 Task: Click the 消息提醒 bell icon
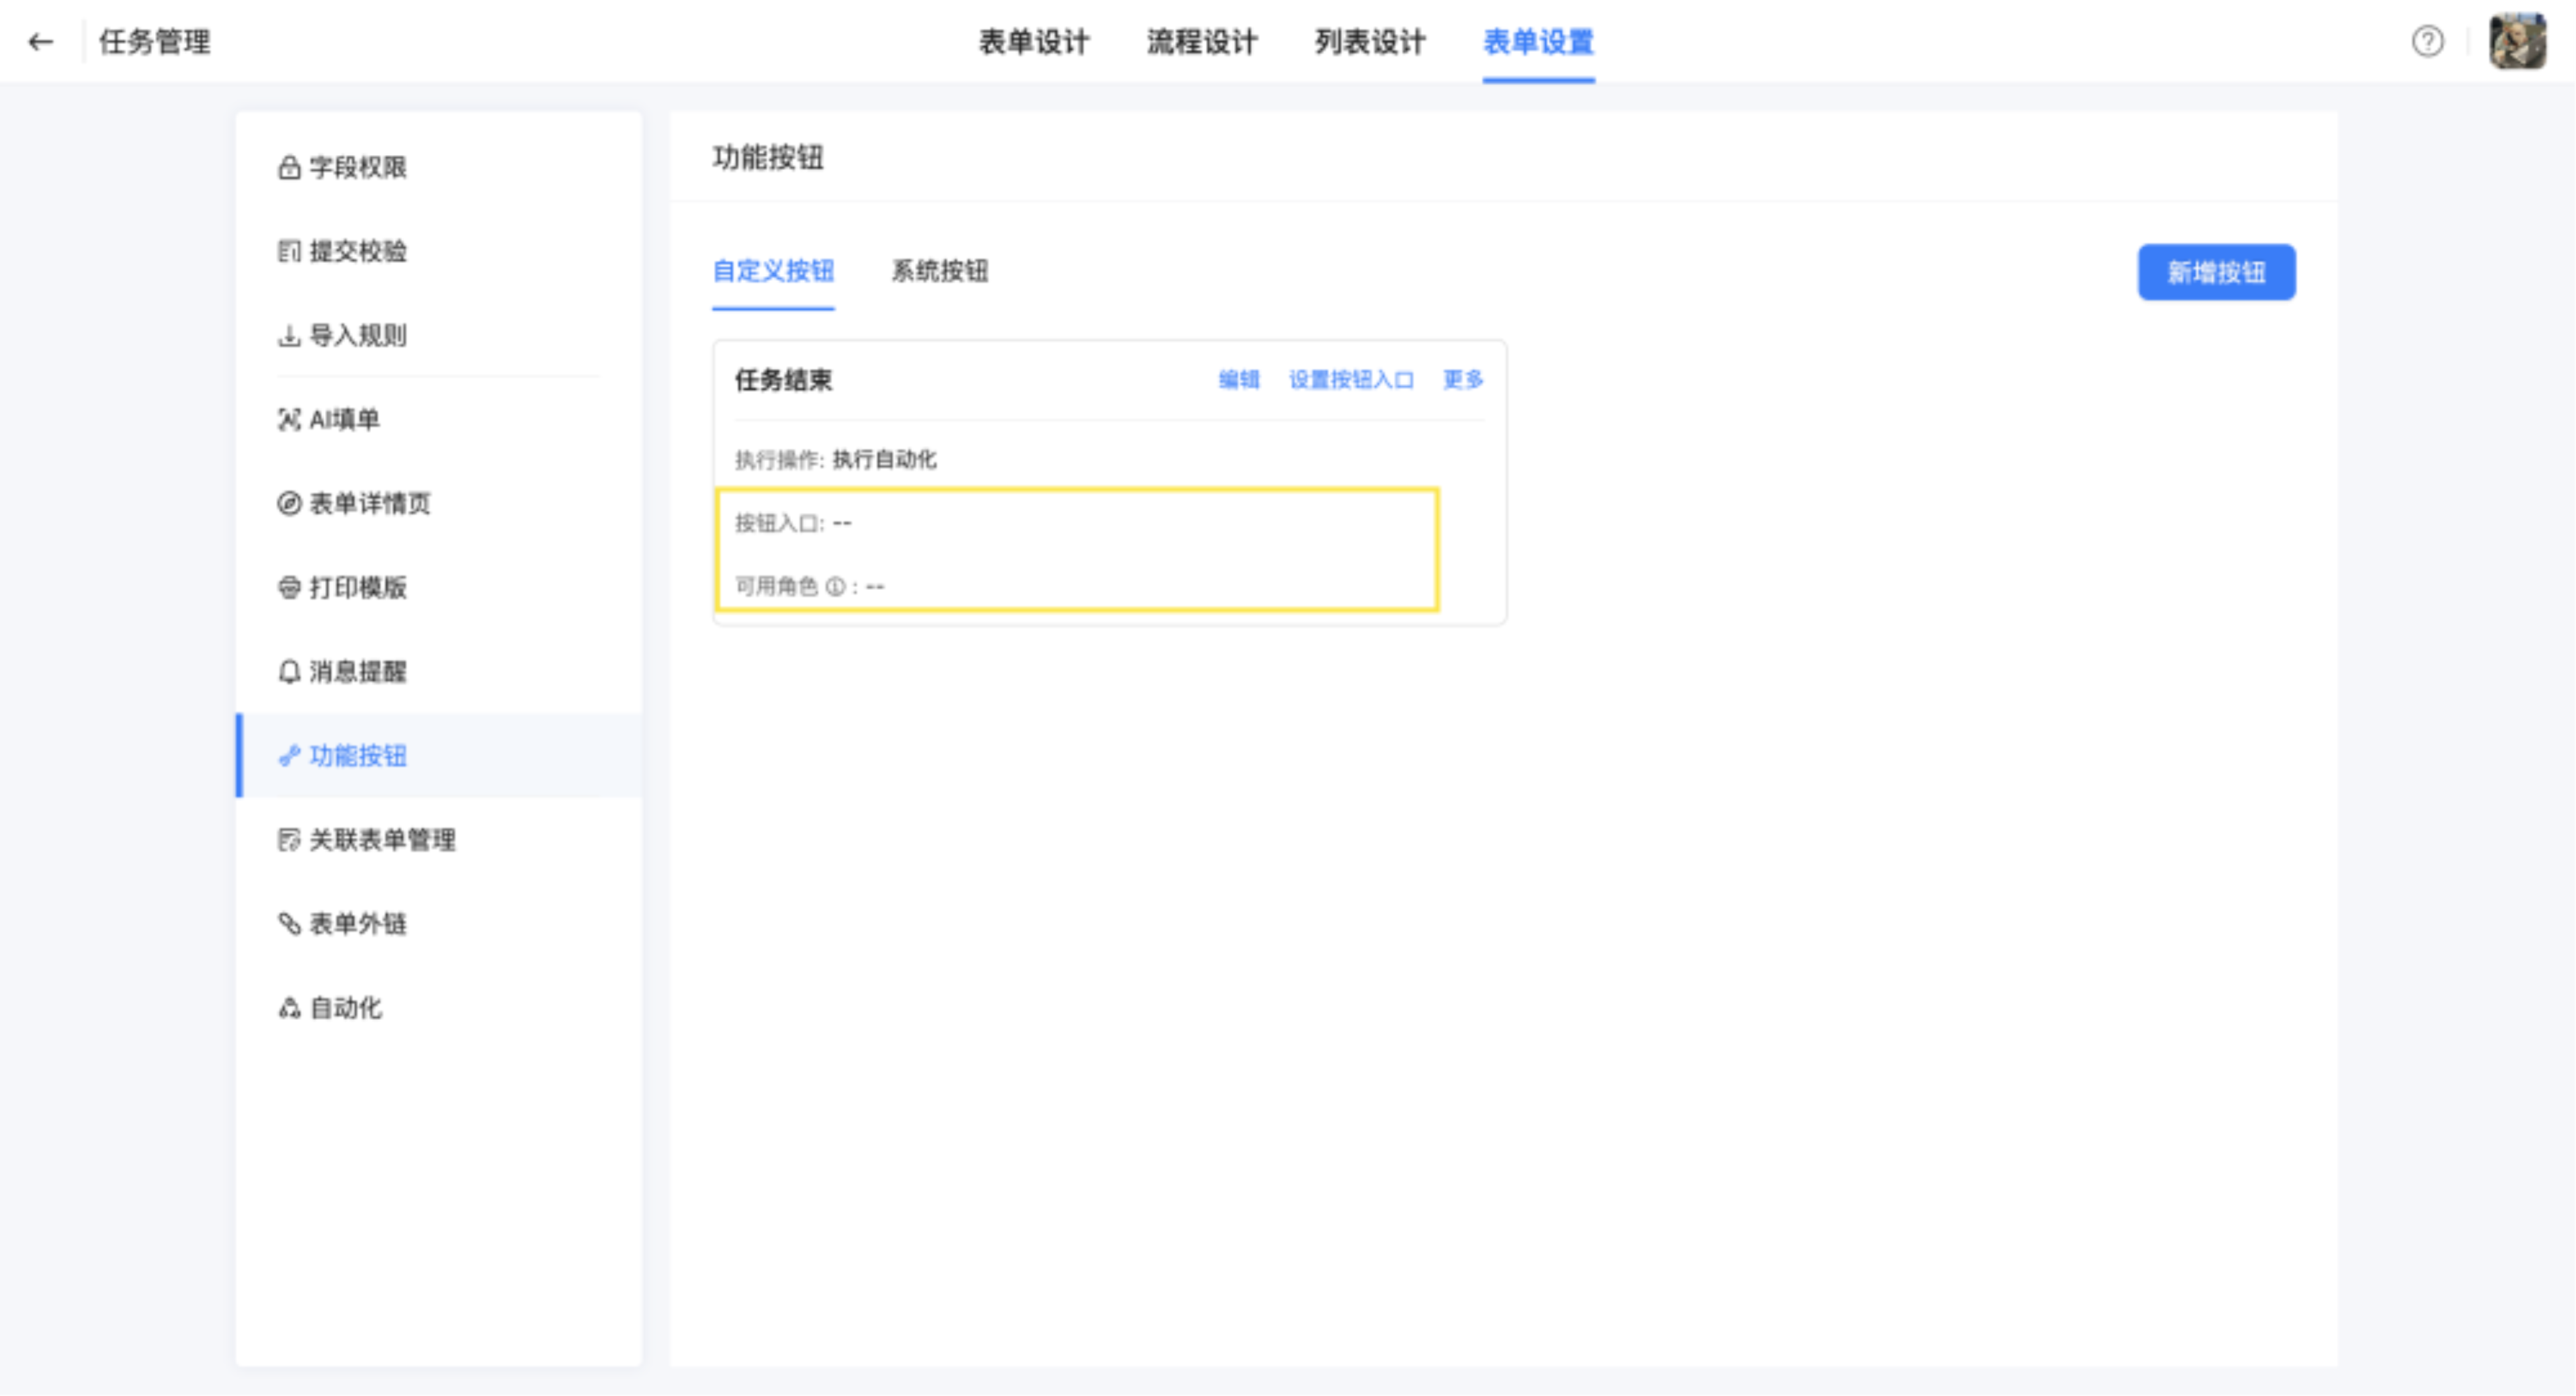pyautogui.click(x=289, y=672)
